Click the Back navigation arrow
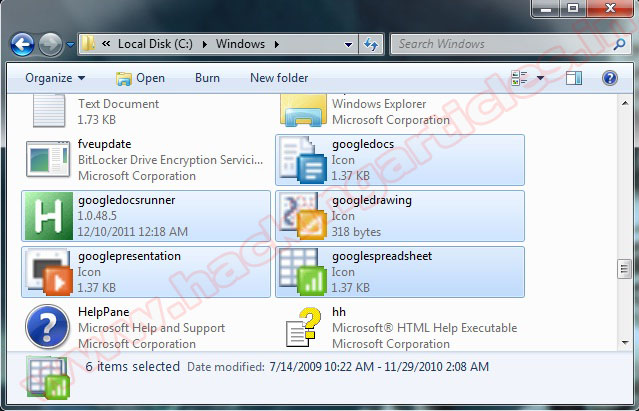Screen dimensions: 639x411 [x=22, y=44]
